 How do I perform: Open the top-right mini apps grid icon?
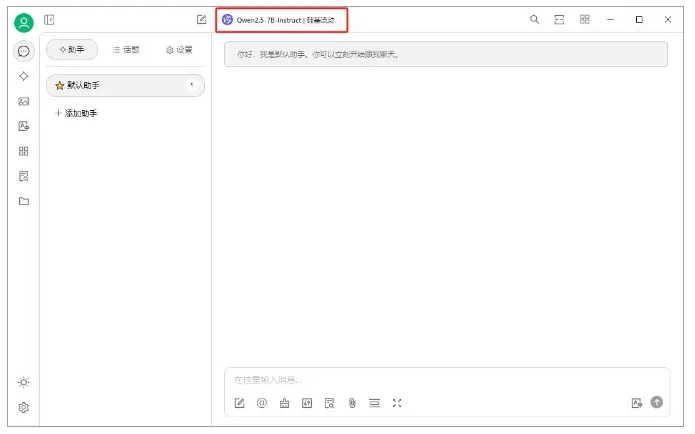click(x=585, y=20)
